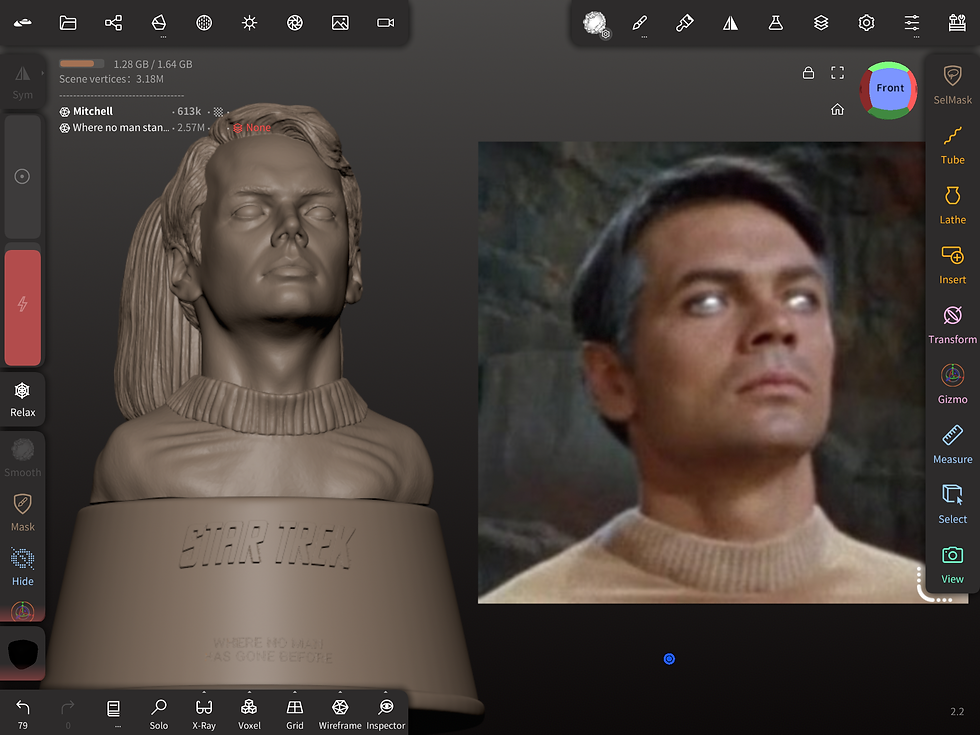This screenshot has width=980, height=735.
Task: Open the Background image menu
Action: [340, 23]
